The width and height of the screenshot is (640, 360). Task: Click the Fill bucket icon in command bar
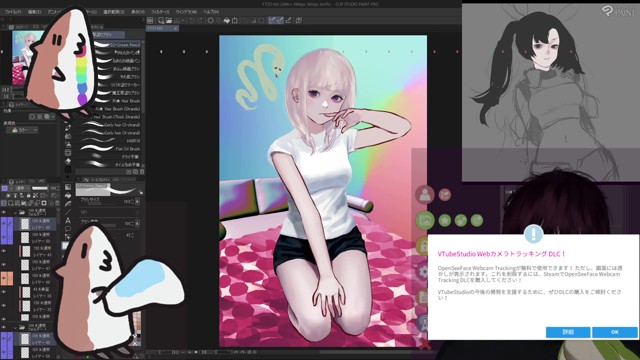pyautogui.click(x=227, y=20)
